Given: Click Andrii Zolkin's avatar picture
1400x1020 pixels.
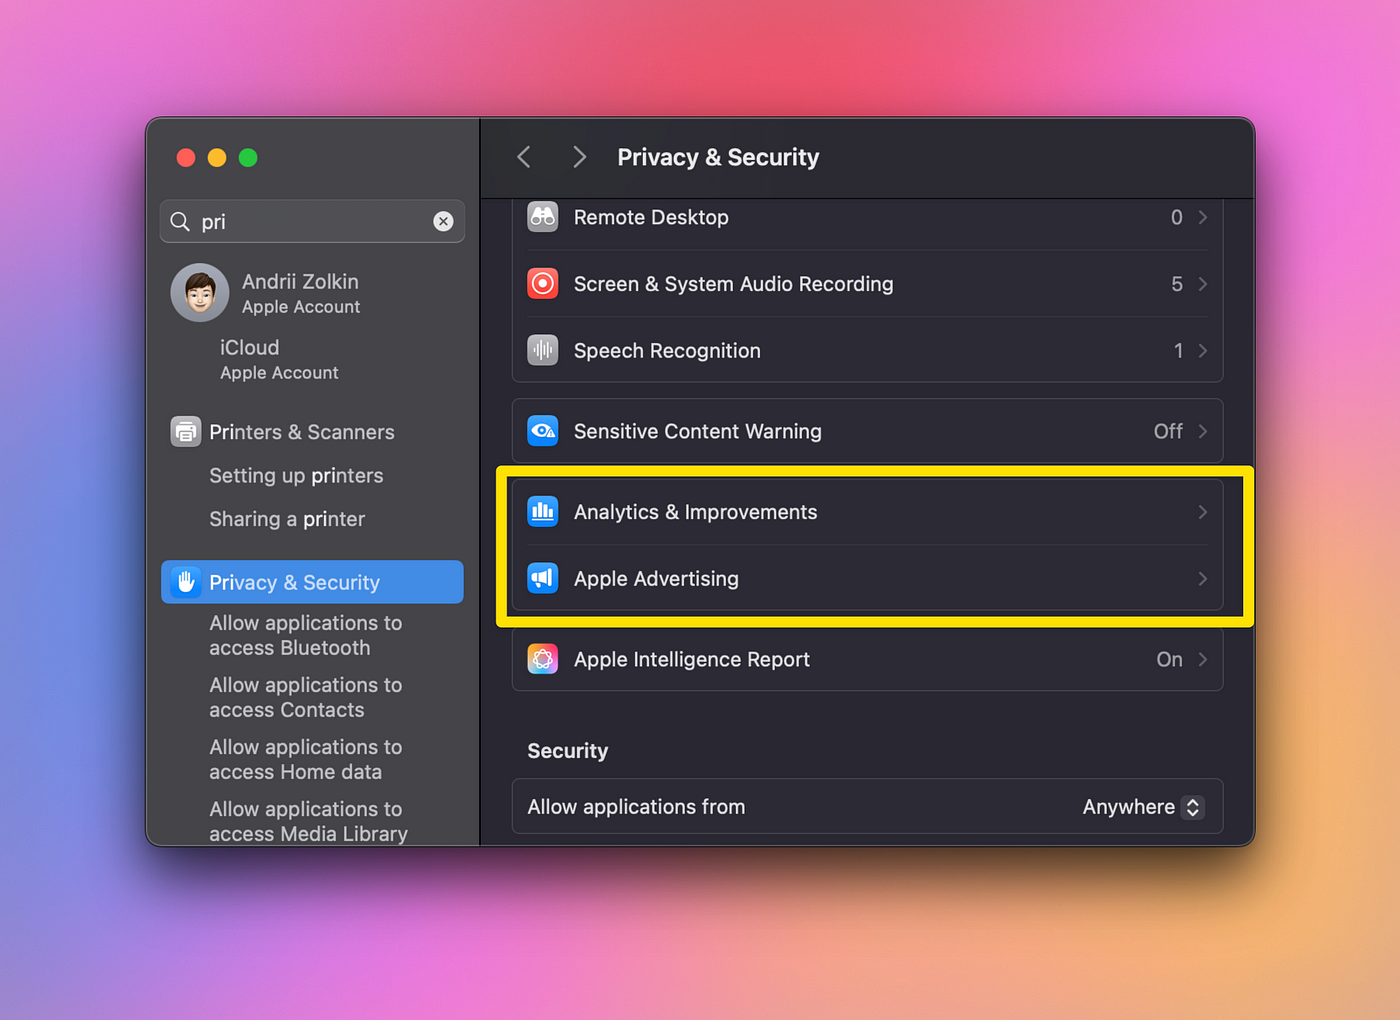Looking at the screenshot, I should coord(200,293).
